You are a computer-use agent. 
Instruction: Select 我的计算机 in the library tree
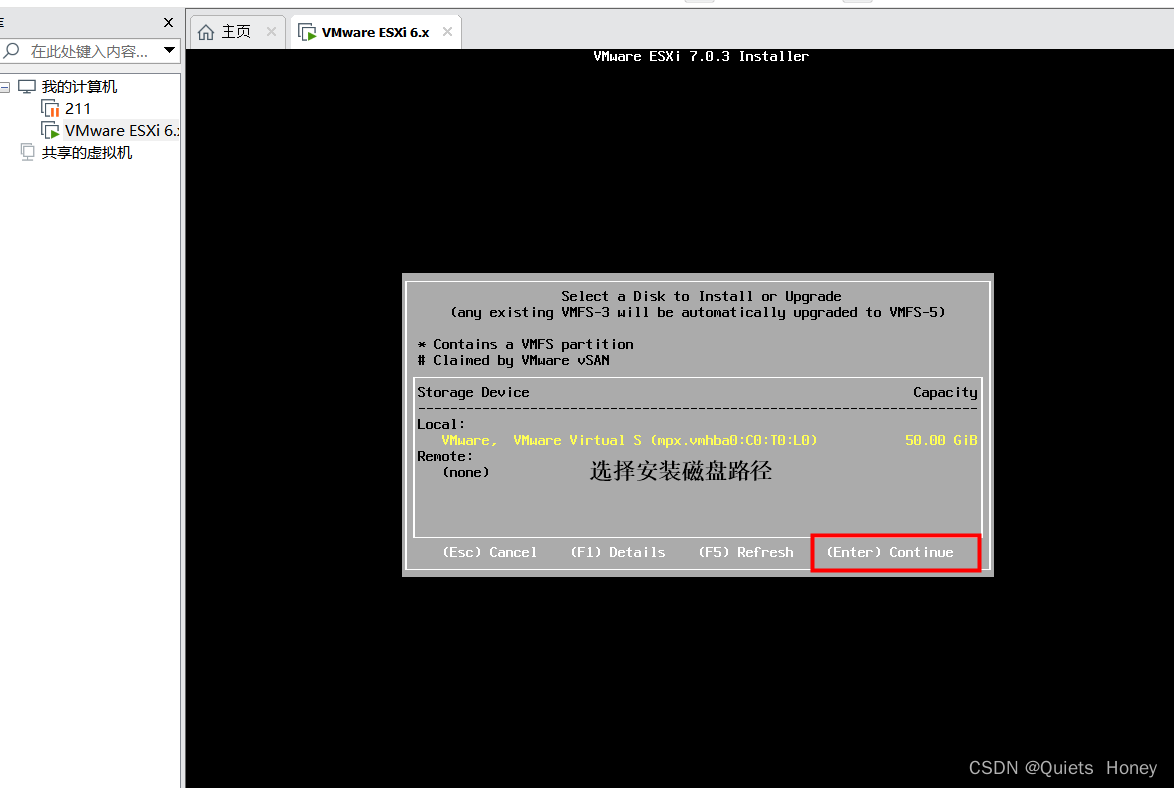tap(79, 87)
